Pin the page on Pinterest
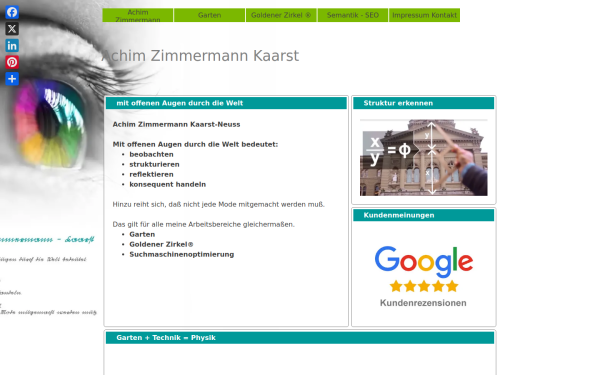 [12, 62]
